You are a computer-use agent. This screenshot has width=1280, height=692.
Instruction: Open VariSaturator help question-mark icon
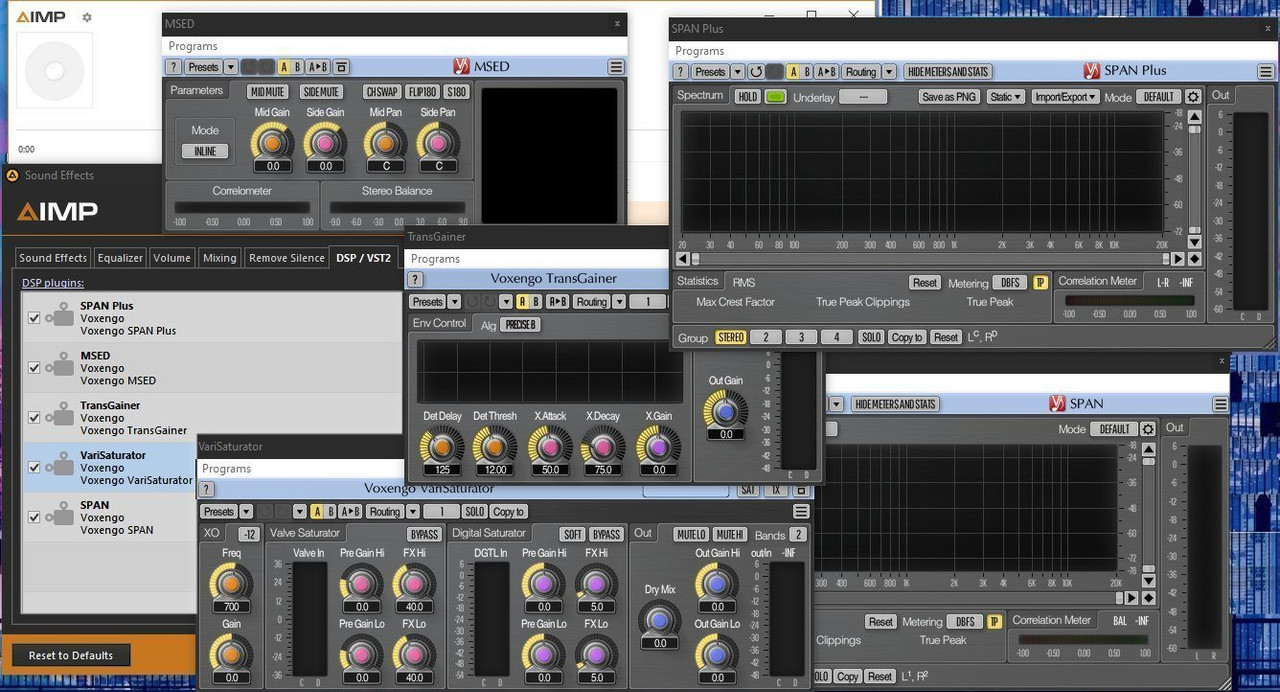pos(206,490)
